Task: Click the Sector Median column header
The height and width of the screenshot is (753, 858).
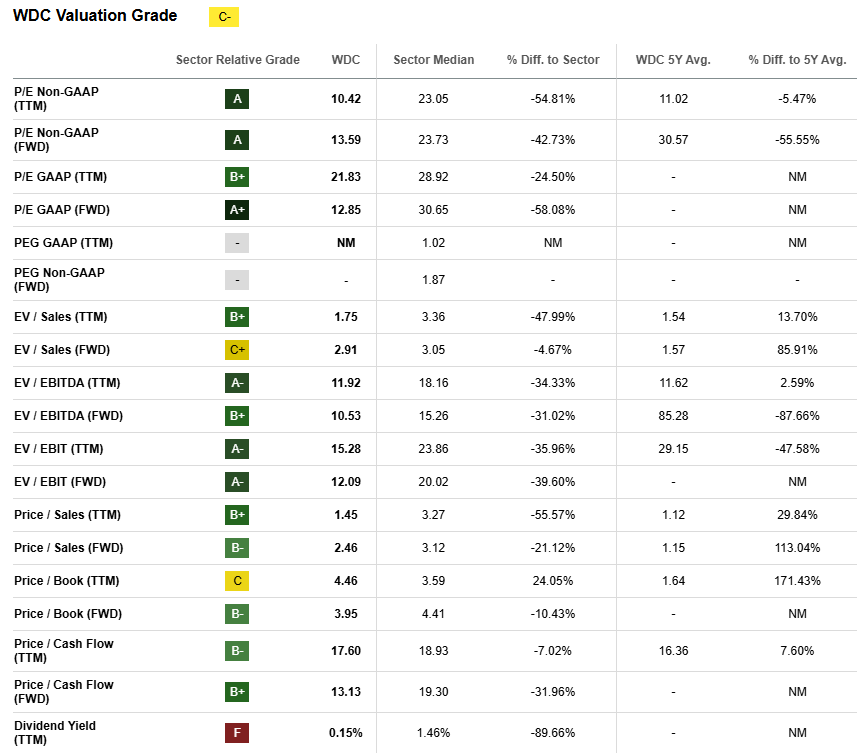Action: click(x=433, y=60)
